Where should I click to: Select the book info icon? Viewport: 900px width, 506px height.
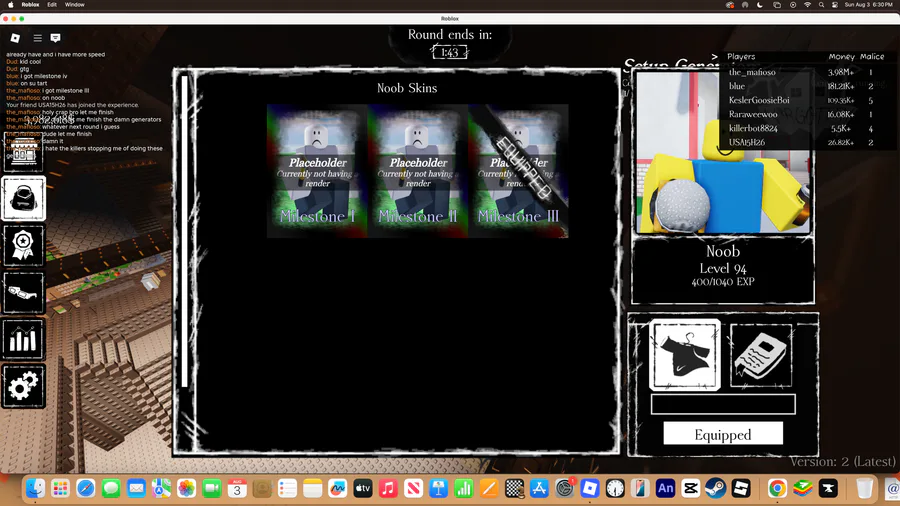(761, 355)
